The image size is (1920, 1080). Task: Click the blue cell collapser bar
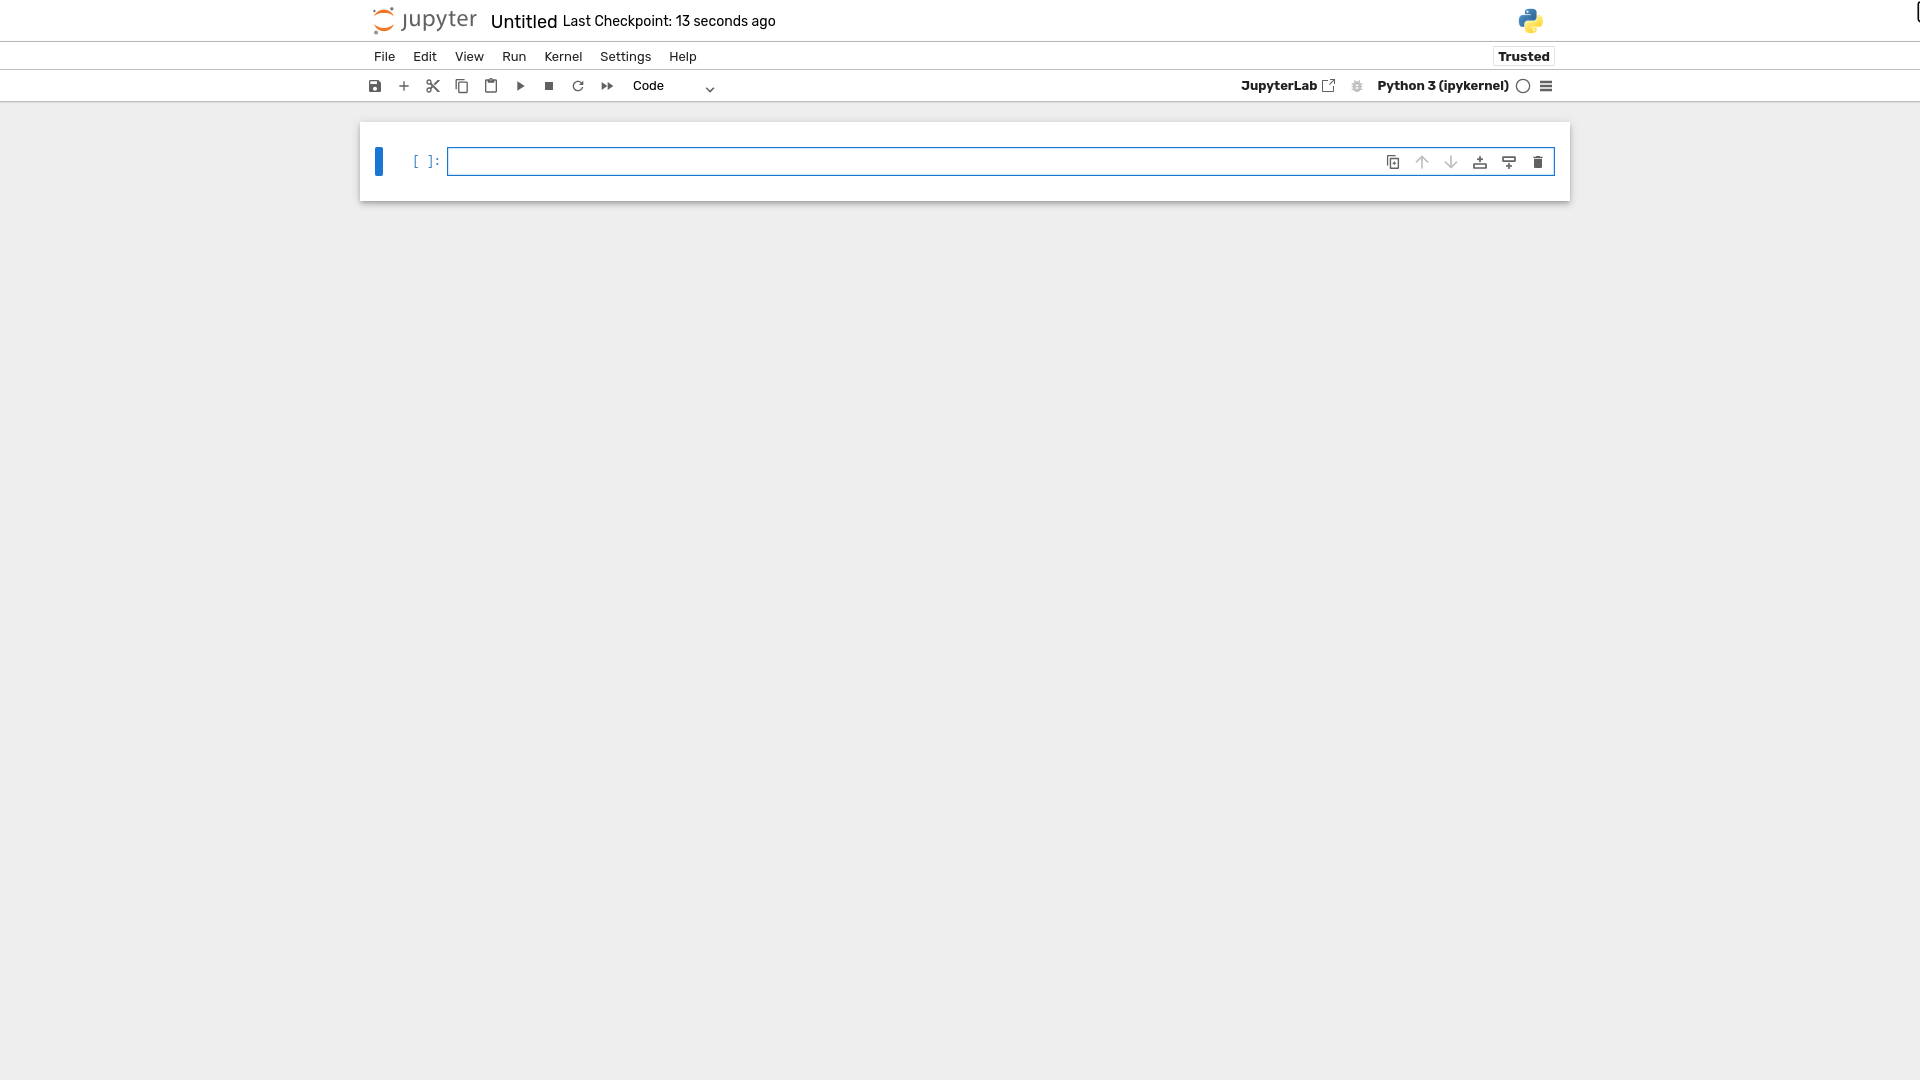pos(379,161)
